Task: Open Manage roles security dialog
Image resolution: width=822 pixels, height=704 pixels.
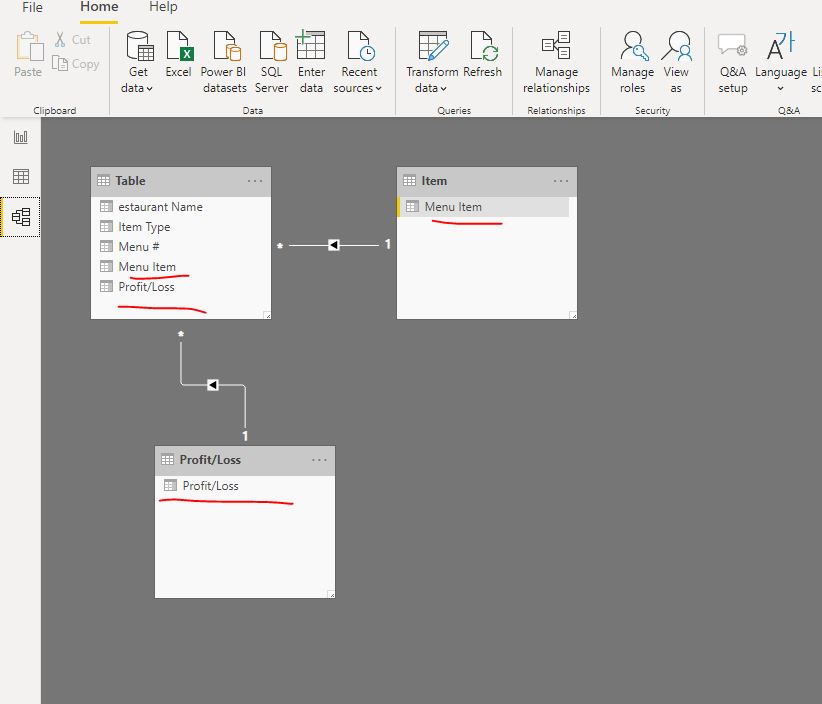Action: 632,62
